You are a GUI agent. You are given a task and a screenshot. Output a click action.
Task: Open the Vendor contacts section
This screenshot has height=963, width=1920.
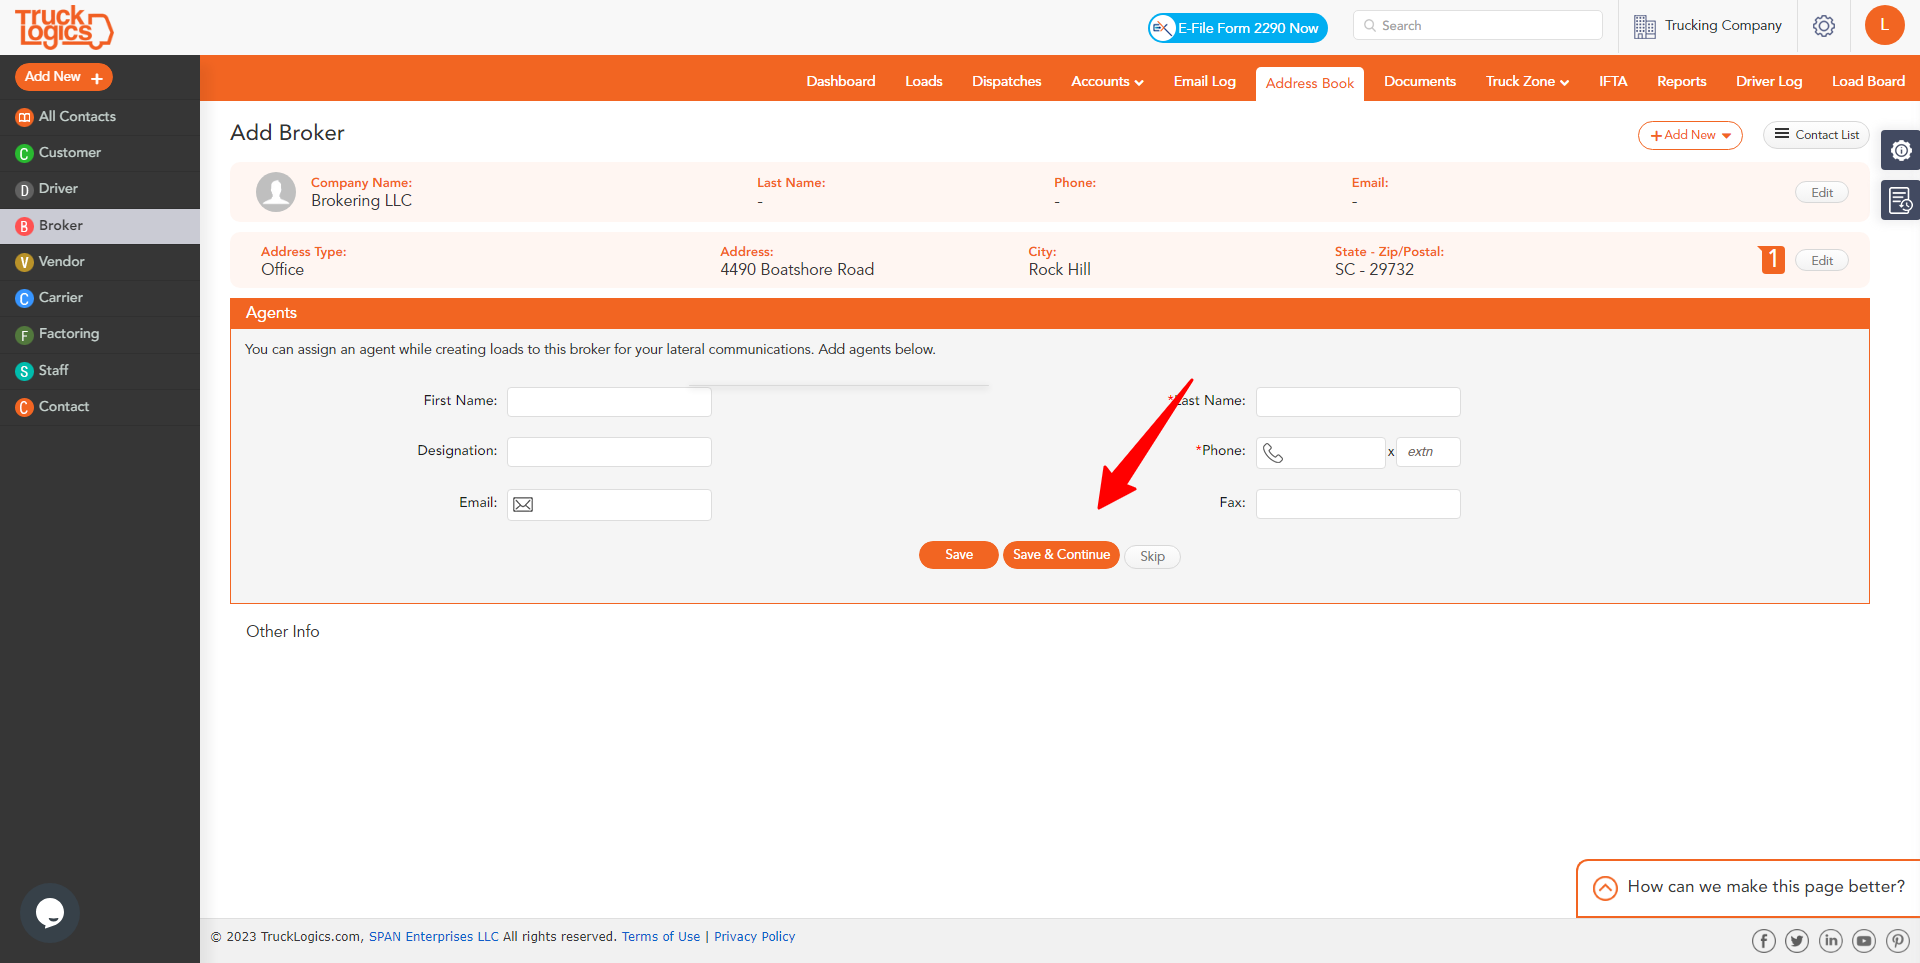(61, 261)
